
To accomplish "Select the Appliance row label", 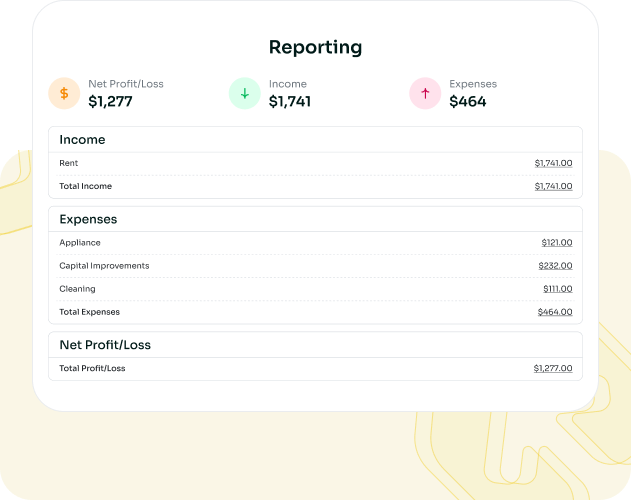I will click(80, 243).
